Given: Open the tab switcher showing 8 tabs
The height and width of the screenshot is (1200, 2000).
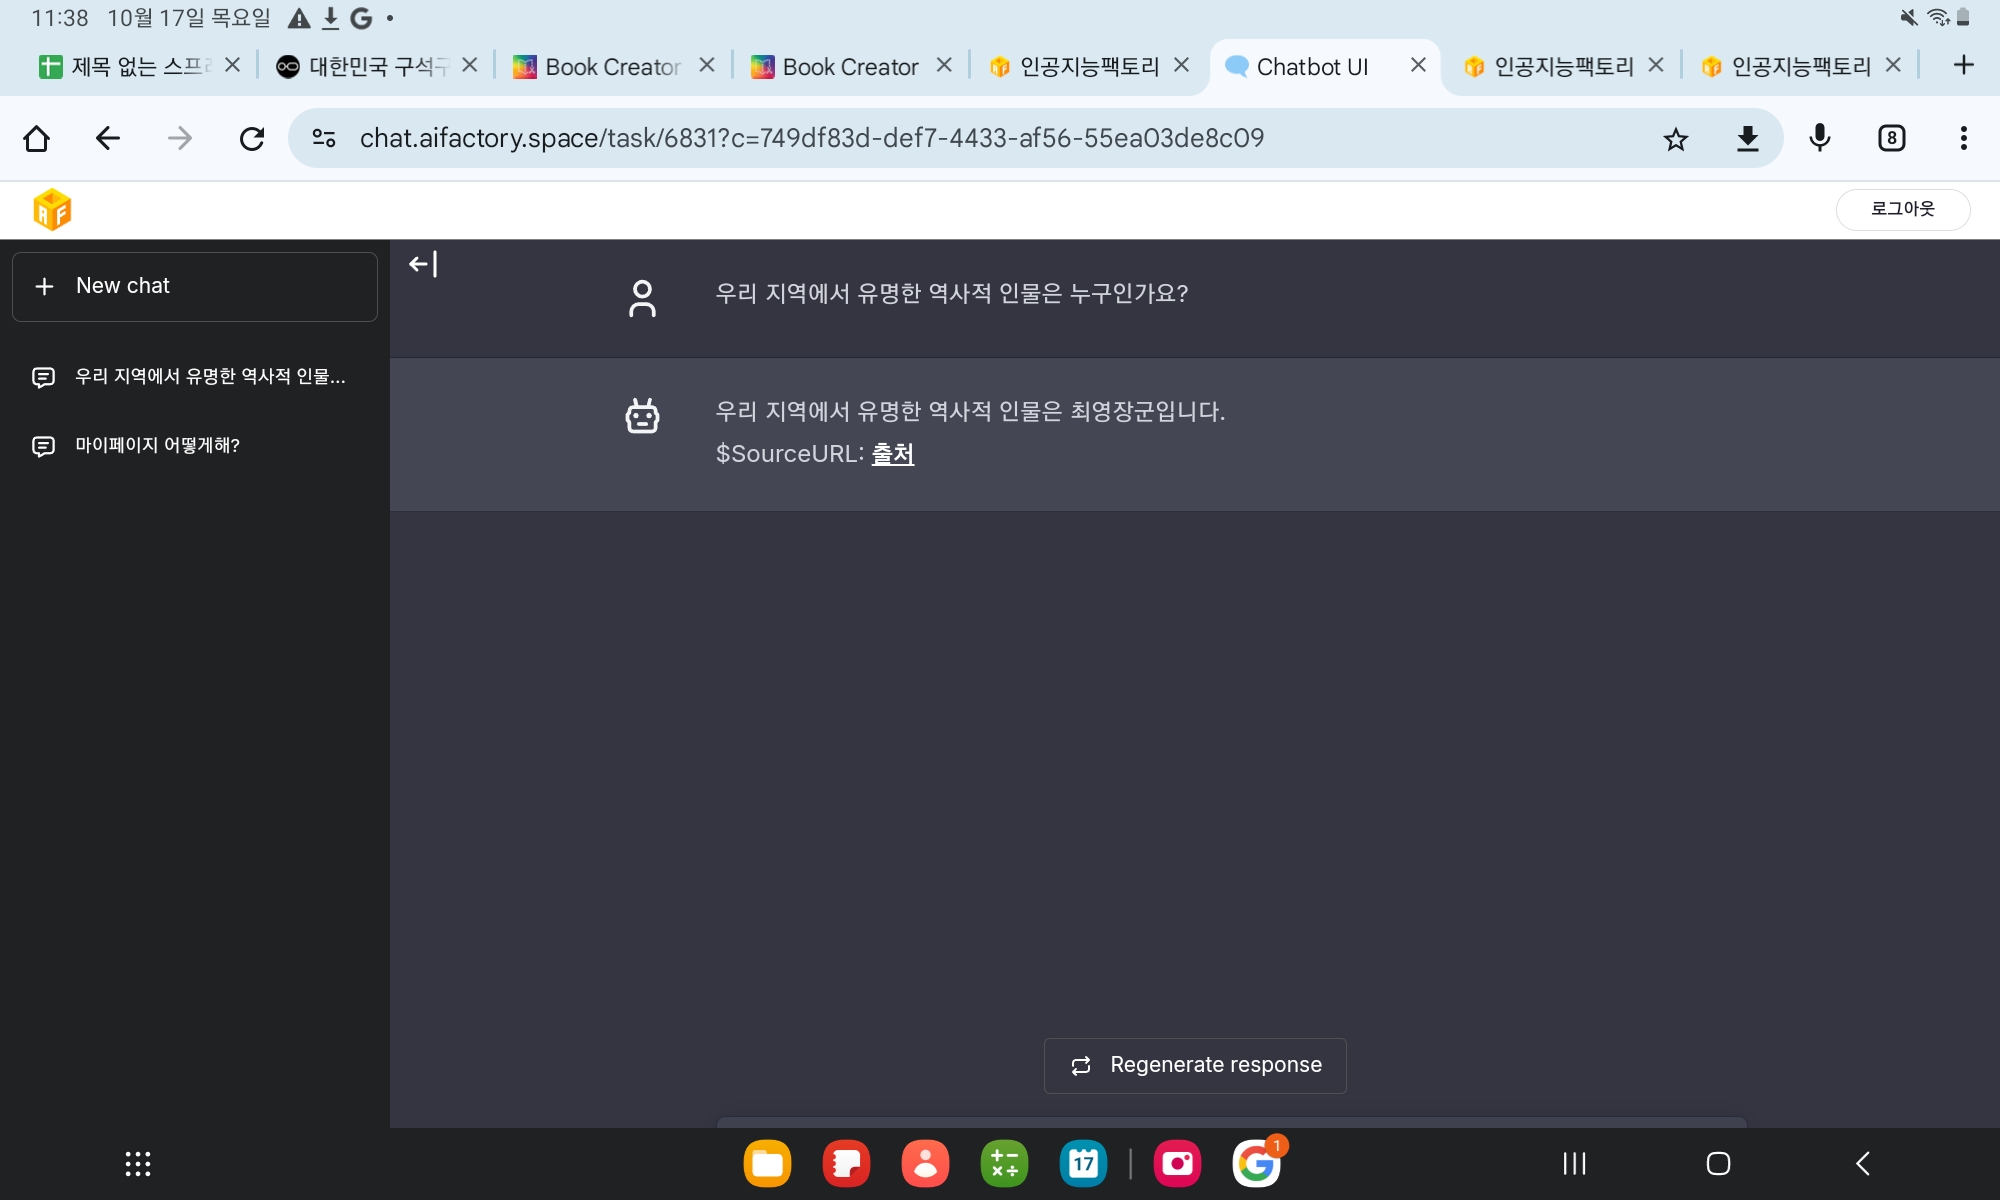Looking at the screenshot, I should [x=1891, y=138].
